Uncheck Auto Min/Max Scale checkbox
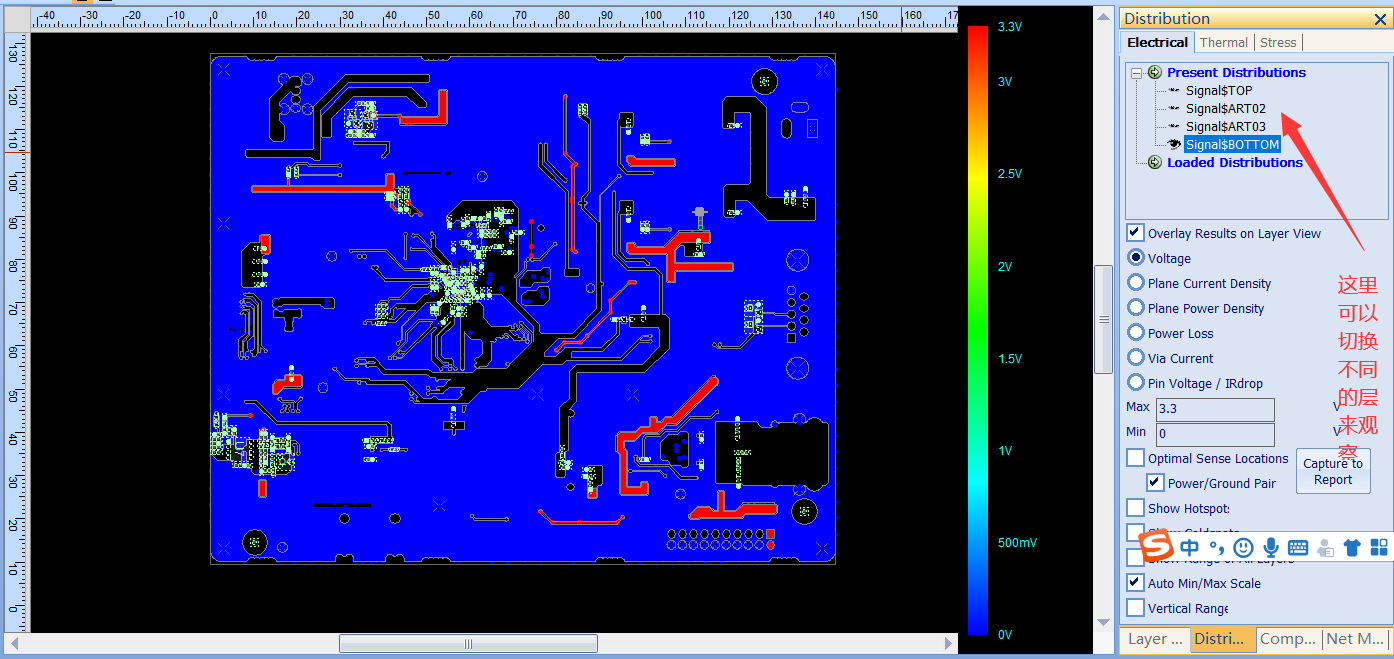 (x=1136, y=583)
